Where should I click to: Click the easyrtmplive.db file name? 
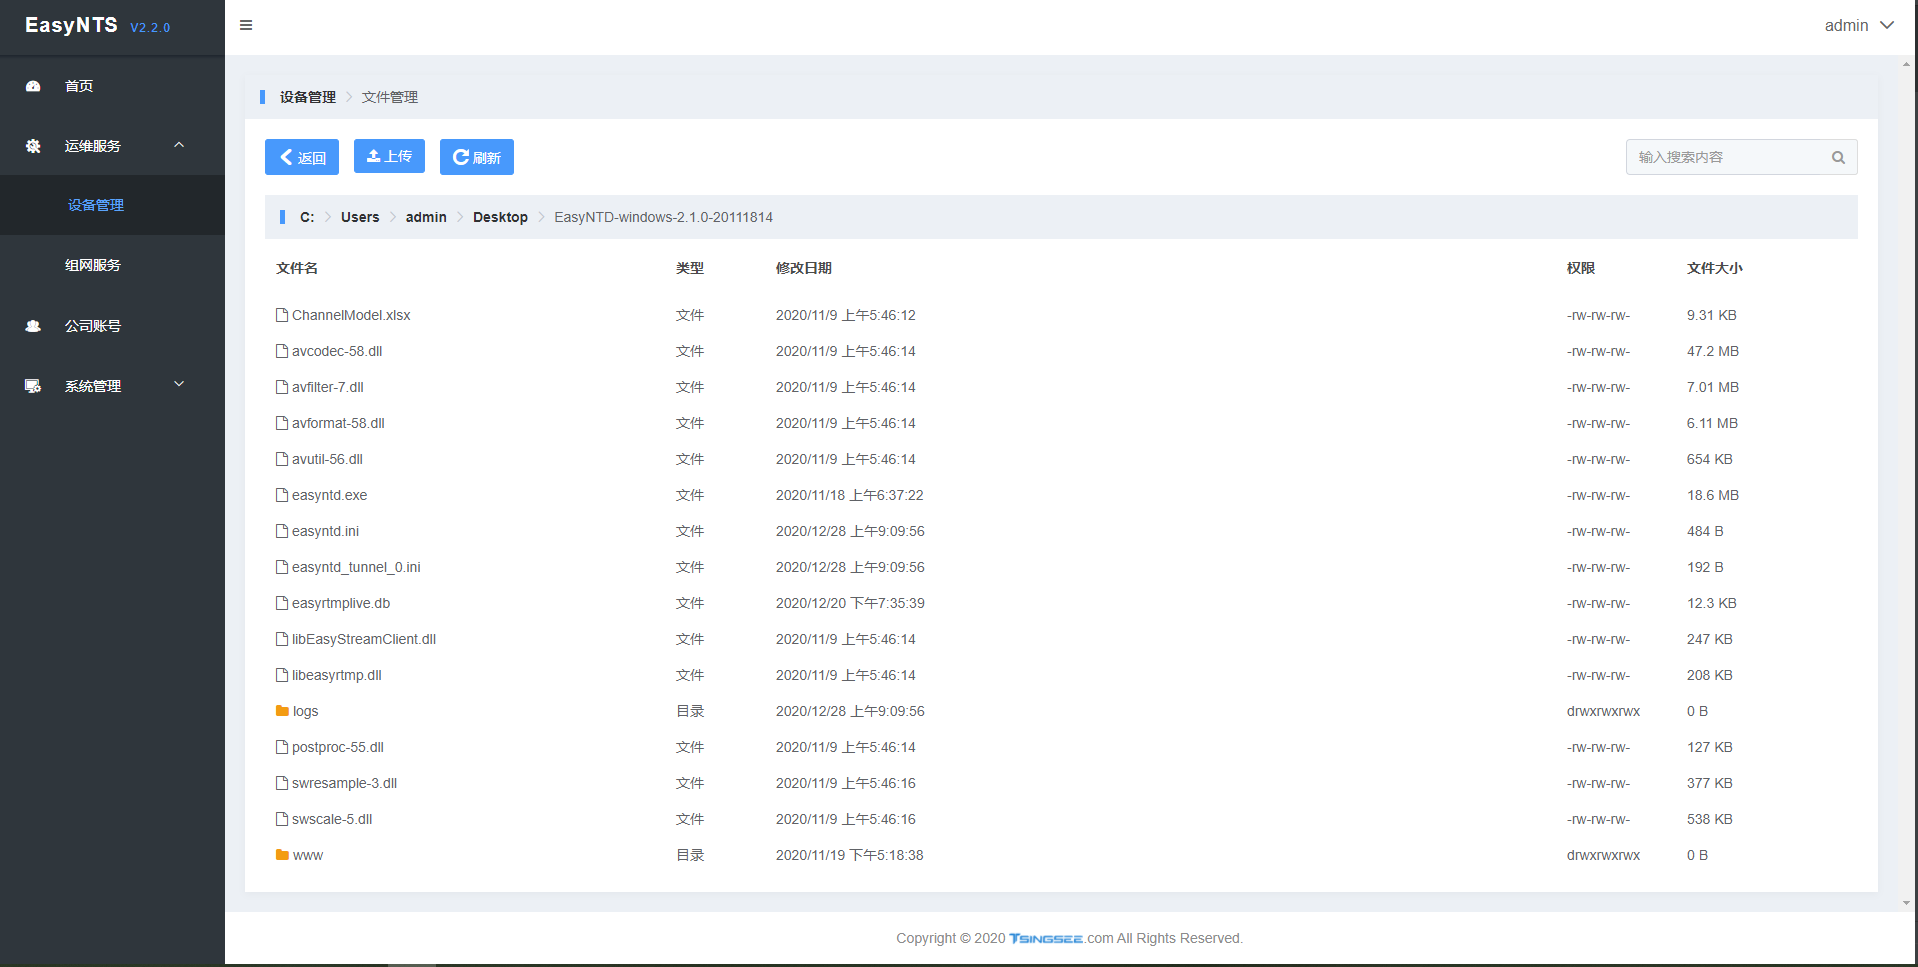click(x=341, y=603)
